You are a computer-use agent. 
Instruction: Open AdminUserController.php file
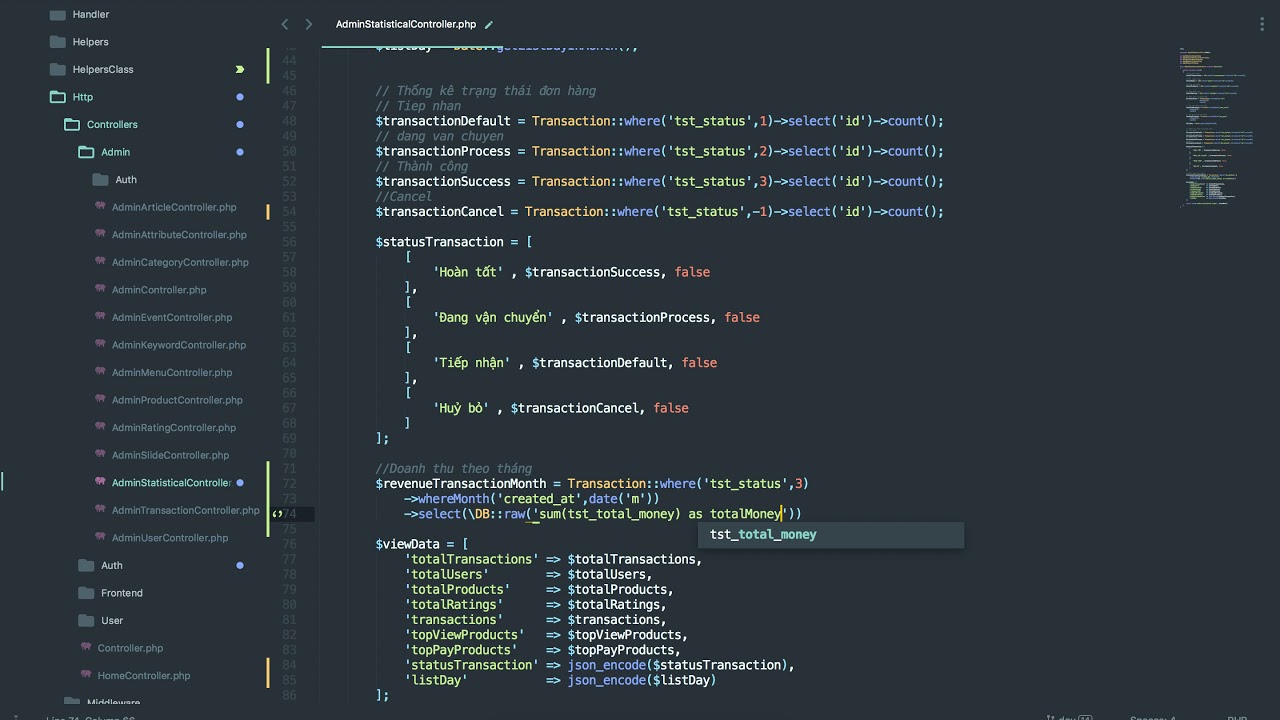coord(170,538)
